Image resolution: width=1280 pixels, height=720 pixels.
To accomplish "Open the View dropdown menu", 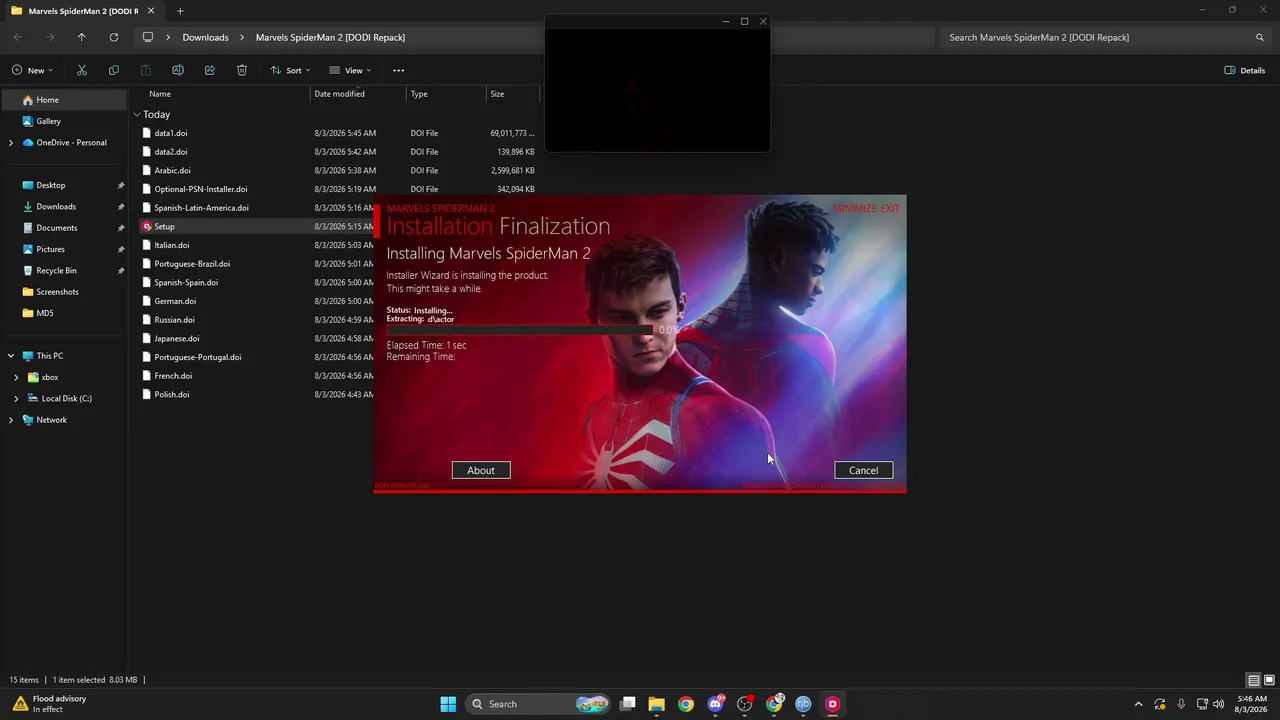I will coord(350,70).
